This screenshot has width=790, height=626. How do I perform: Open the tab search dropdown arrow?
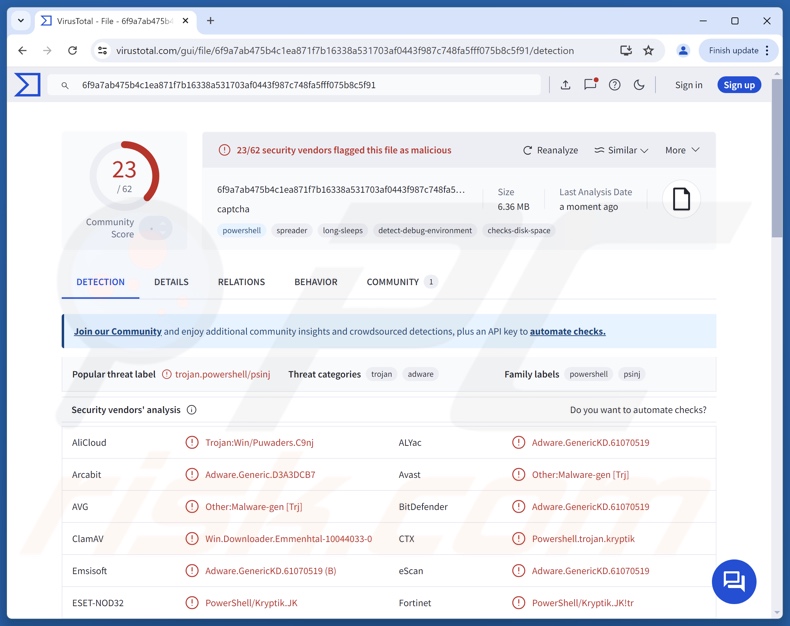click(21, 21)
